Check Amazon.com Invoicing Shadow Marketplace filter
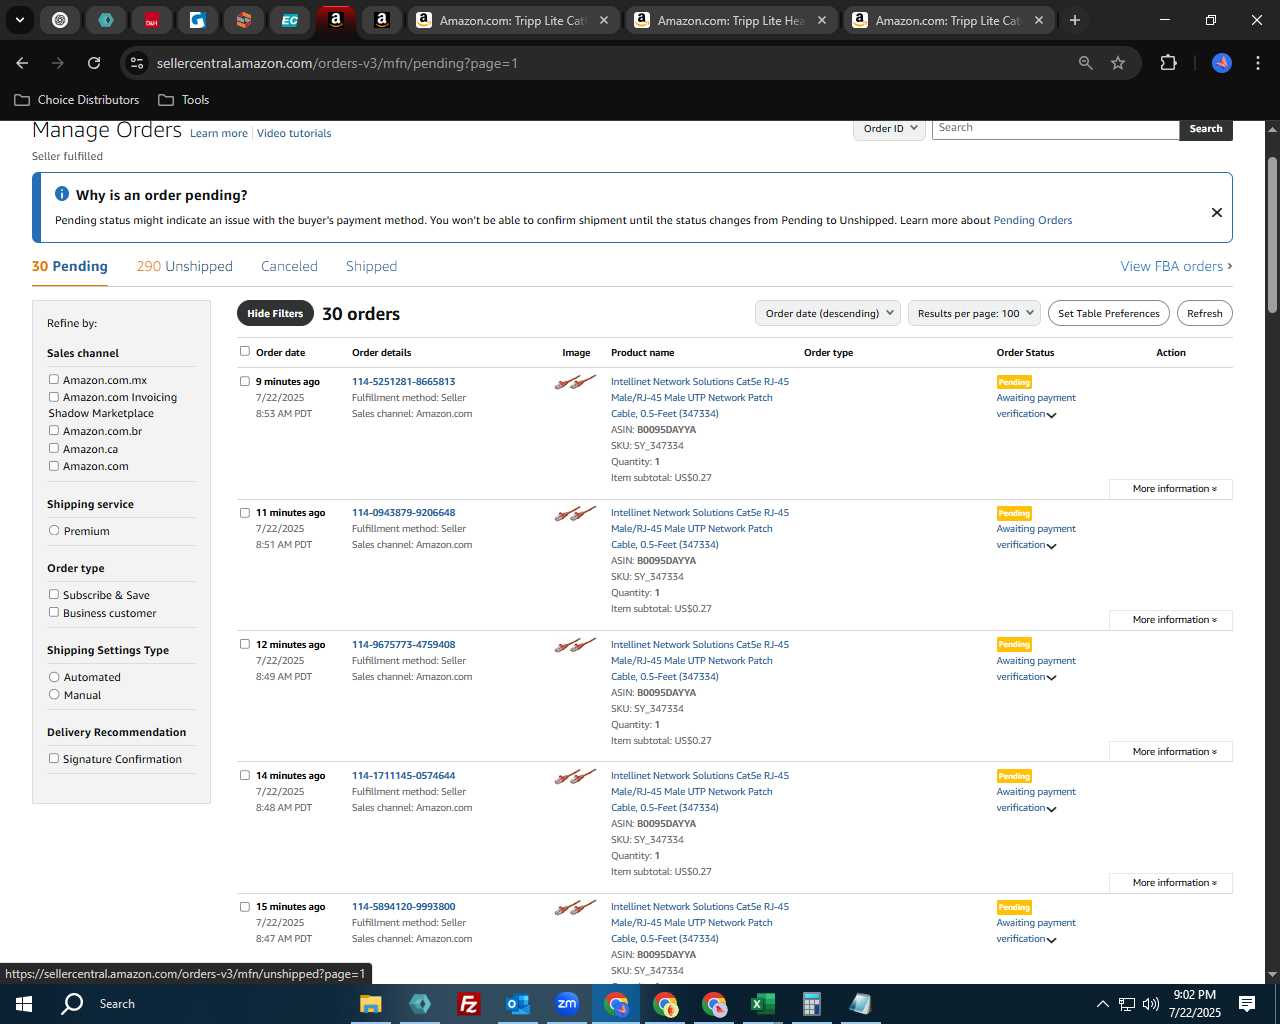This screenshot has height=1024, width=1280. click(54, 397)
